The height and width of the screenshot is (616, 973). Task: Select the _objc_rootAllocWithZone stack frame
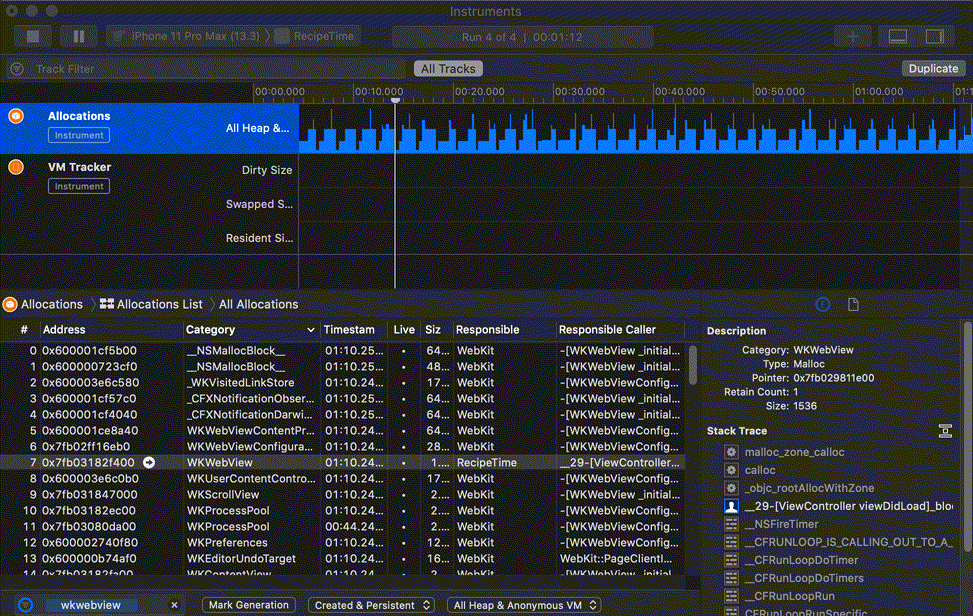(x=809, y=488)
